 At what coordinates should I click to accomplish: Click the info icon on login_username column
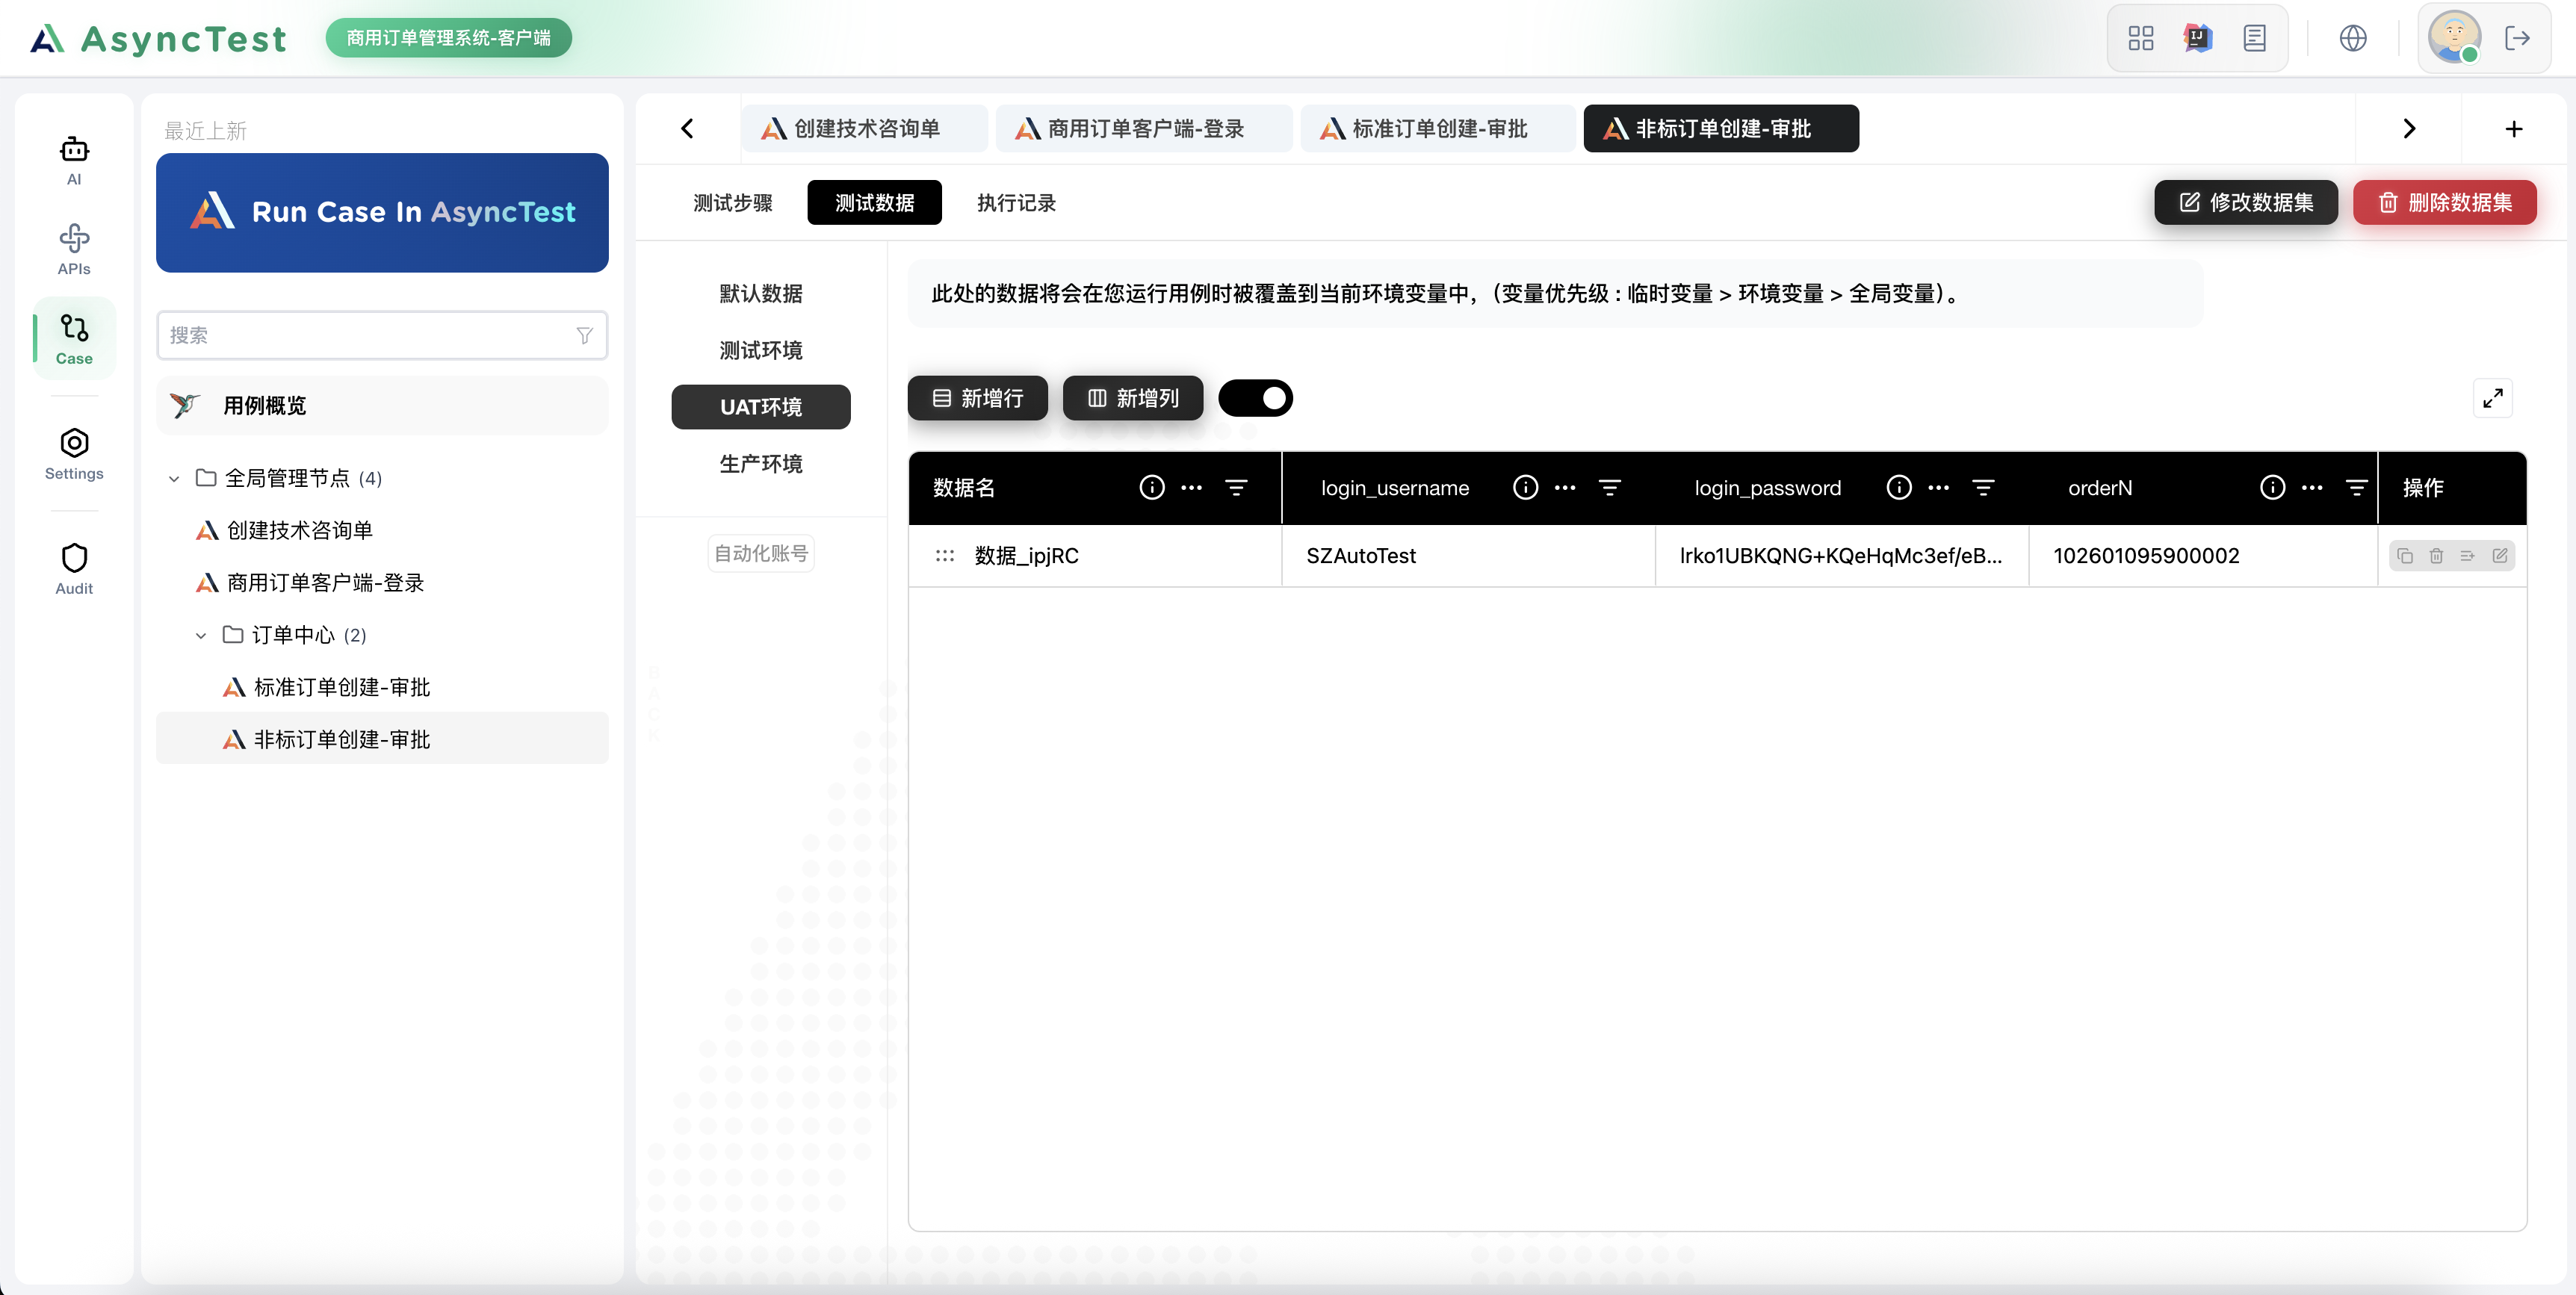[x=1525, y=487]
